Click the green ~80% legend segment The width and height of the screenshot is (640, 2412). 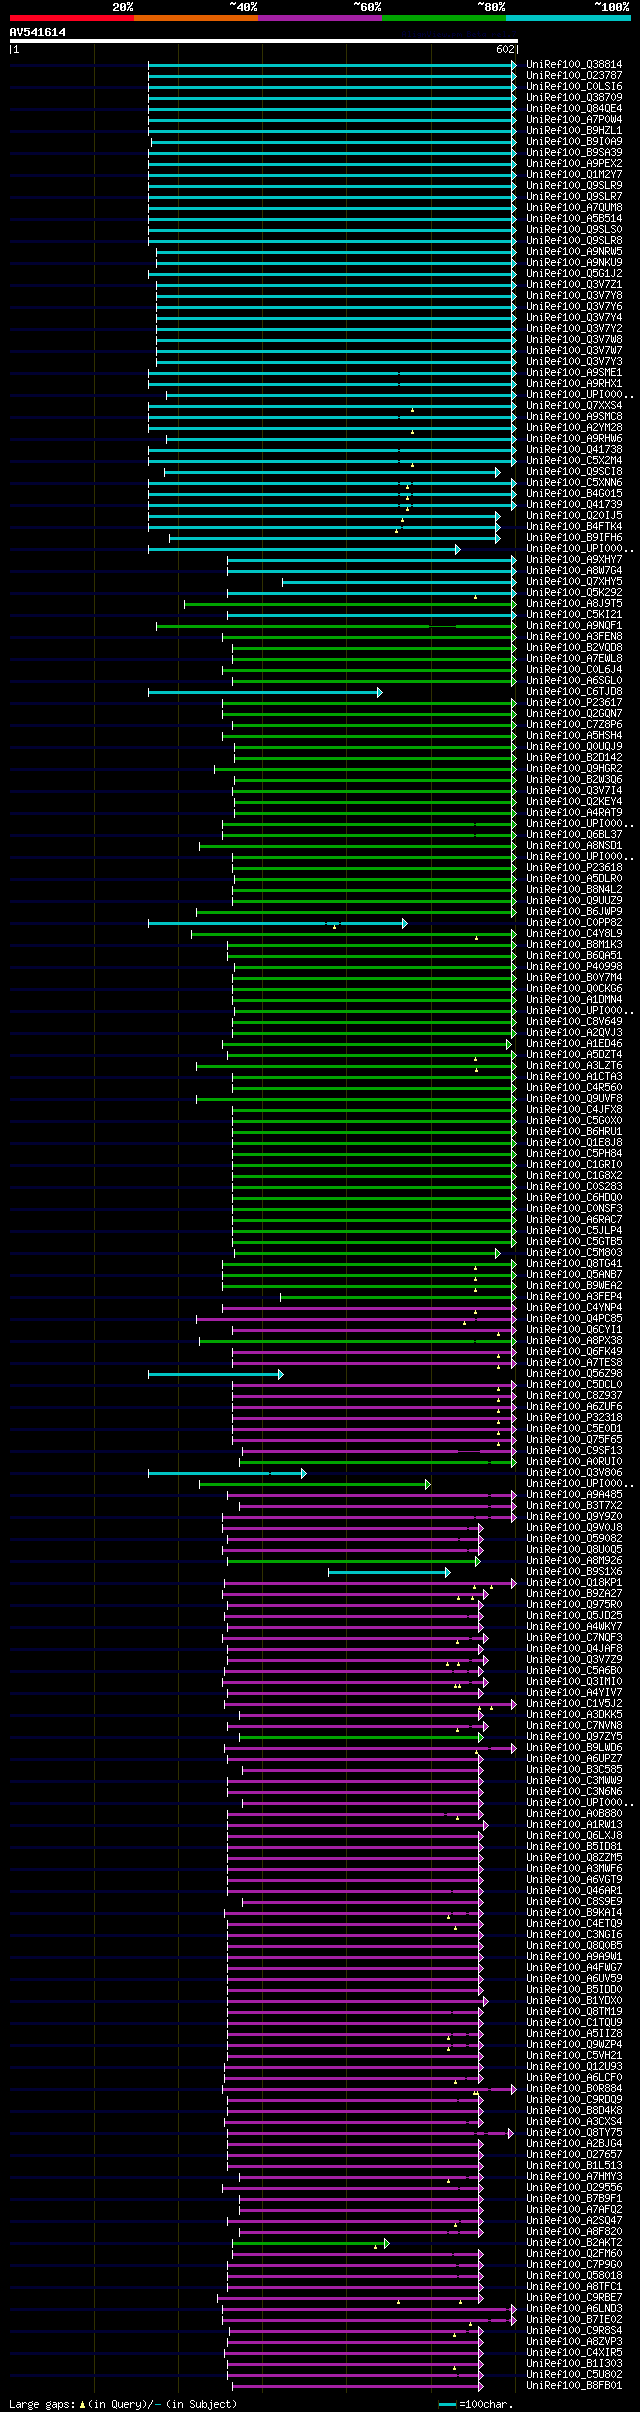[443, 18]
